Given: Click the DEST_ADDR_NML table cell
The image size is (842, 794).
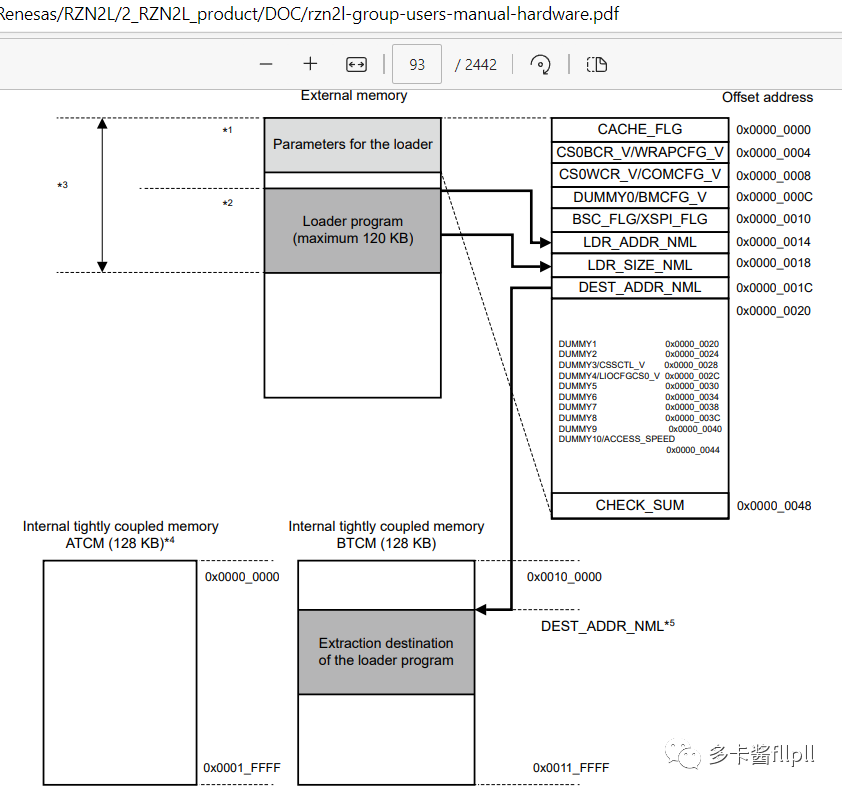Looking at the screenshot, I should pyautogui.click(x=640, y=288).
